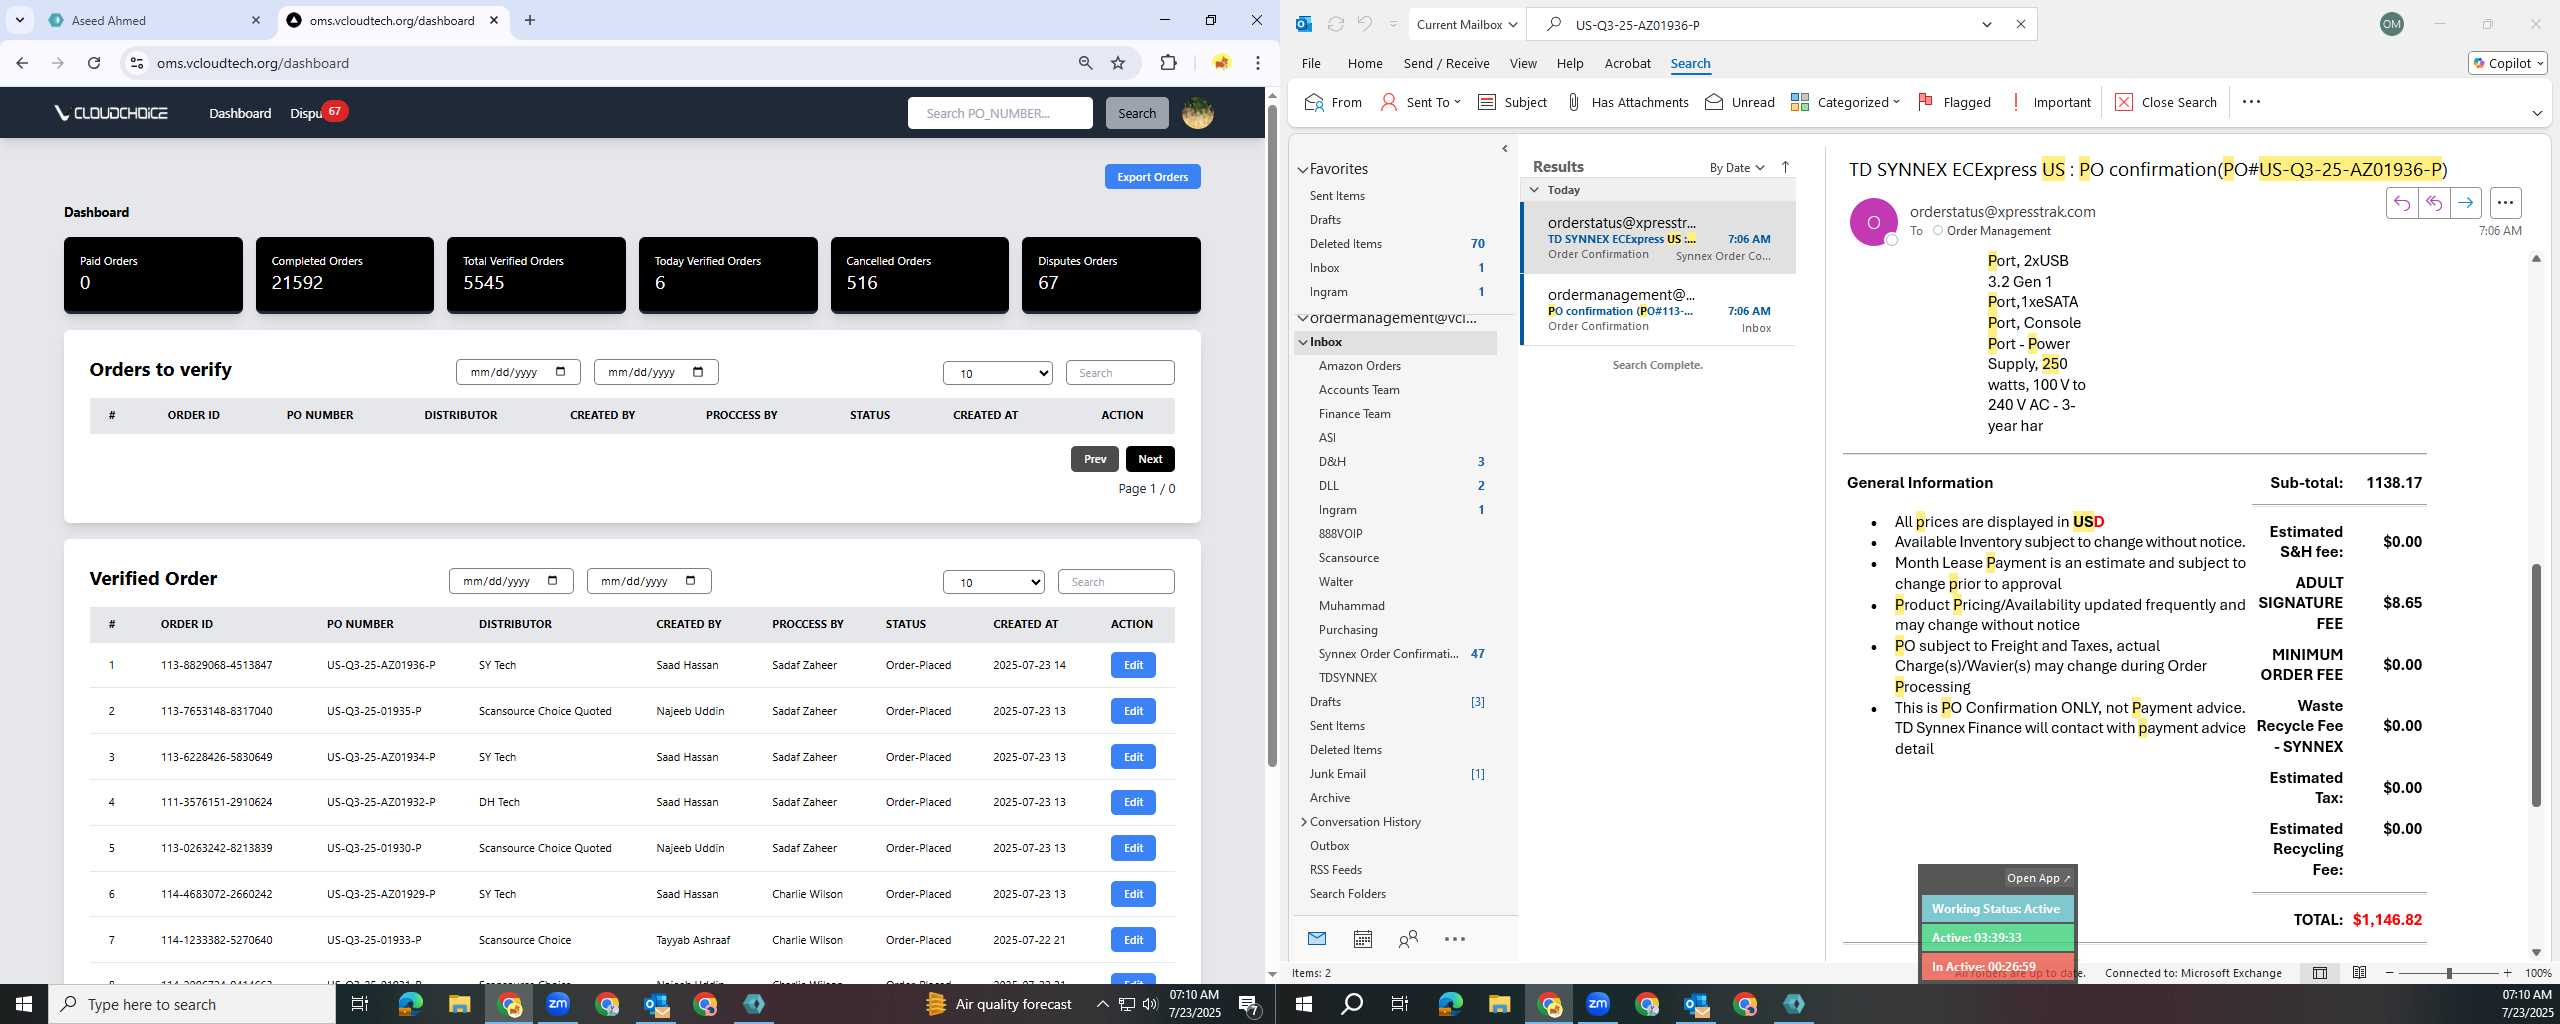Viewport: 2560px width, 1024px height.
Task: Open the View tab in Outlook
Action: (x=1522, y=63)
